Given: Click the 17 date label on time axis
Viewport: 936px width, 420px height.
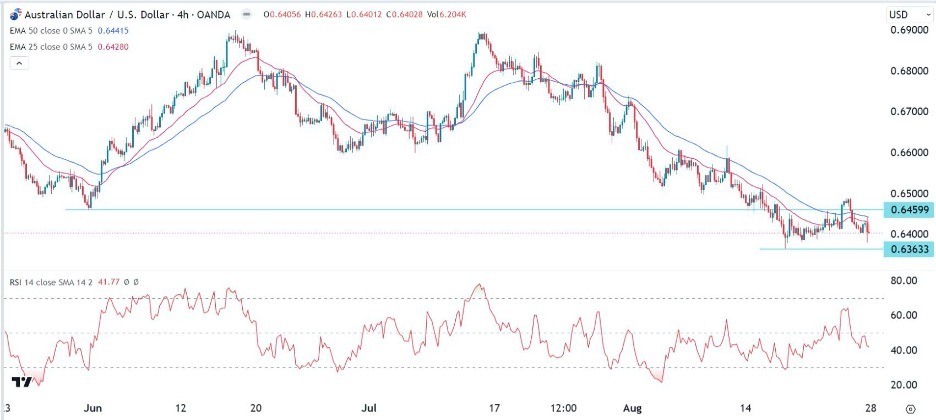Looking at the screenshot, I should (x=493, y=409).
